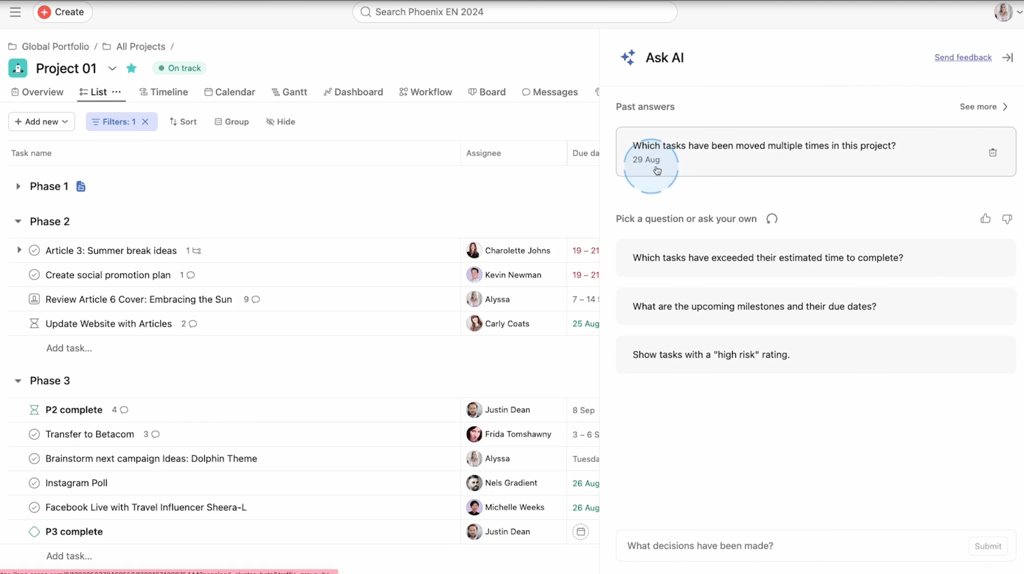The width and height of the screenshot is (1024, 574).
Task: Open the Filters: 1 control
Action: (x=114, y=121)
